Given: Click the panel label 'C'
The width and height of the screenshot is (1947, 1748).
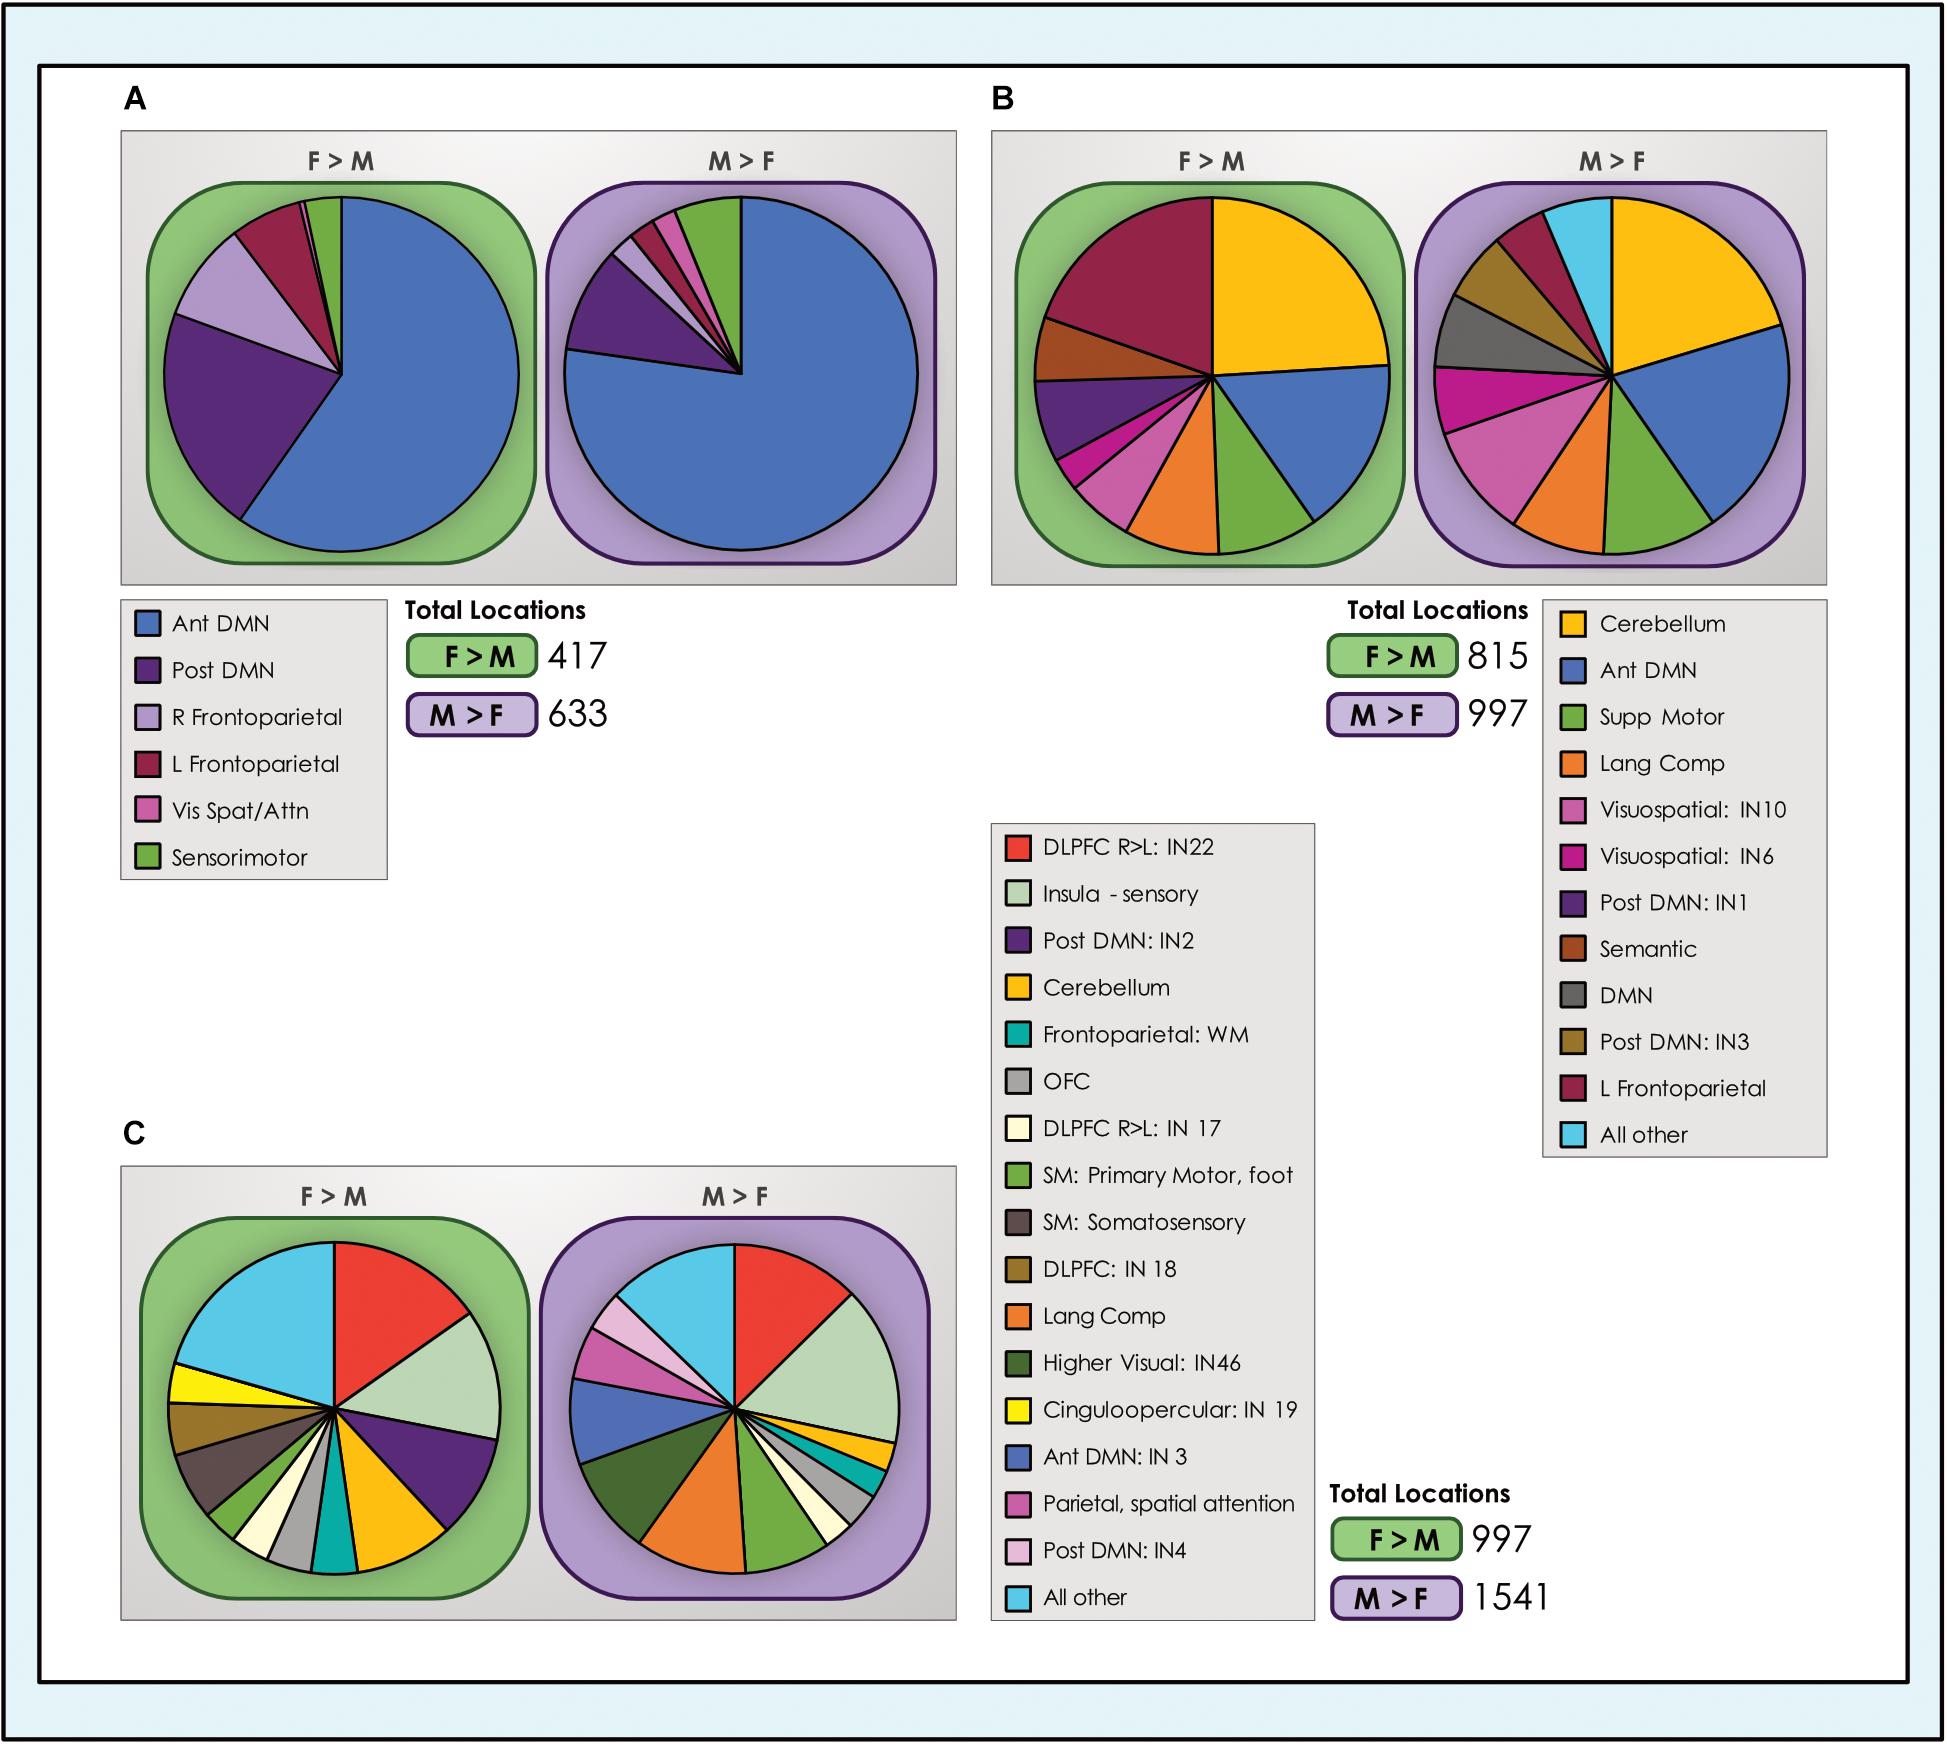Looking at the screenshot, I should point(134,1133).
